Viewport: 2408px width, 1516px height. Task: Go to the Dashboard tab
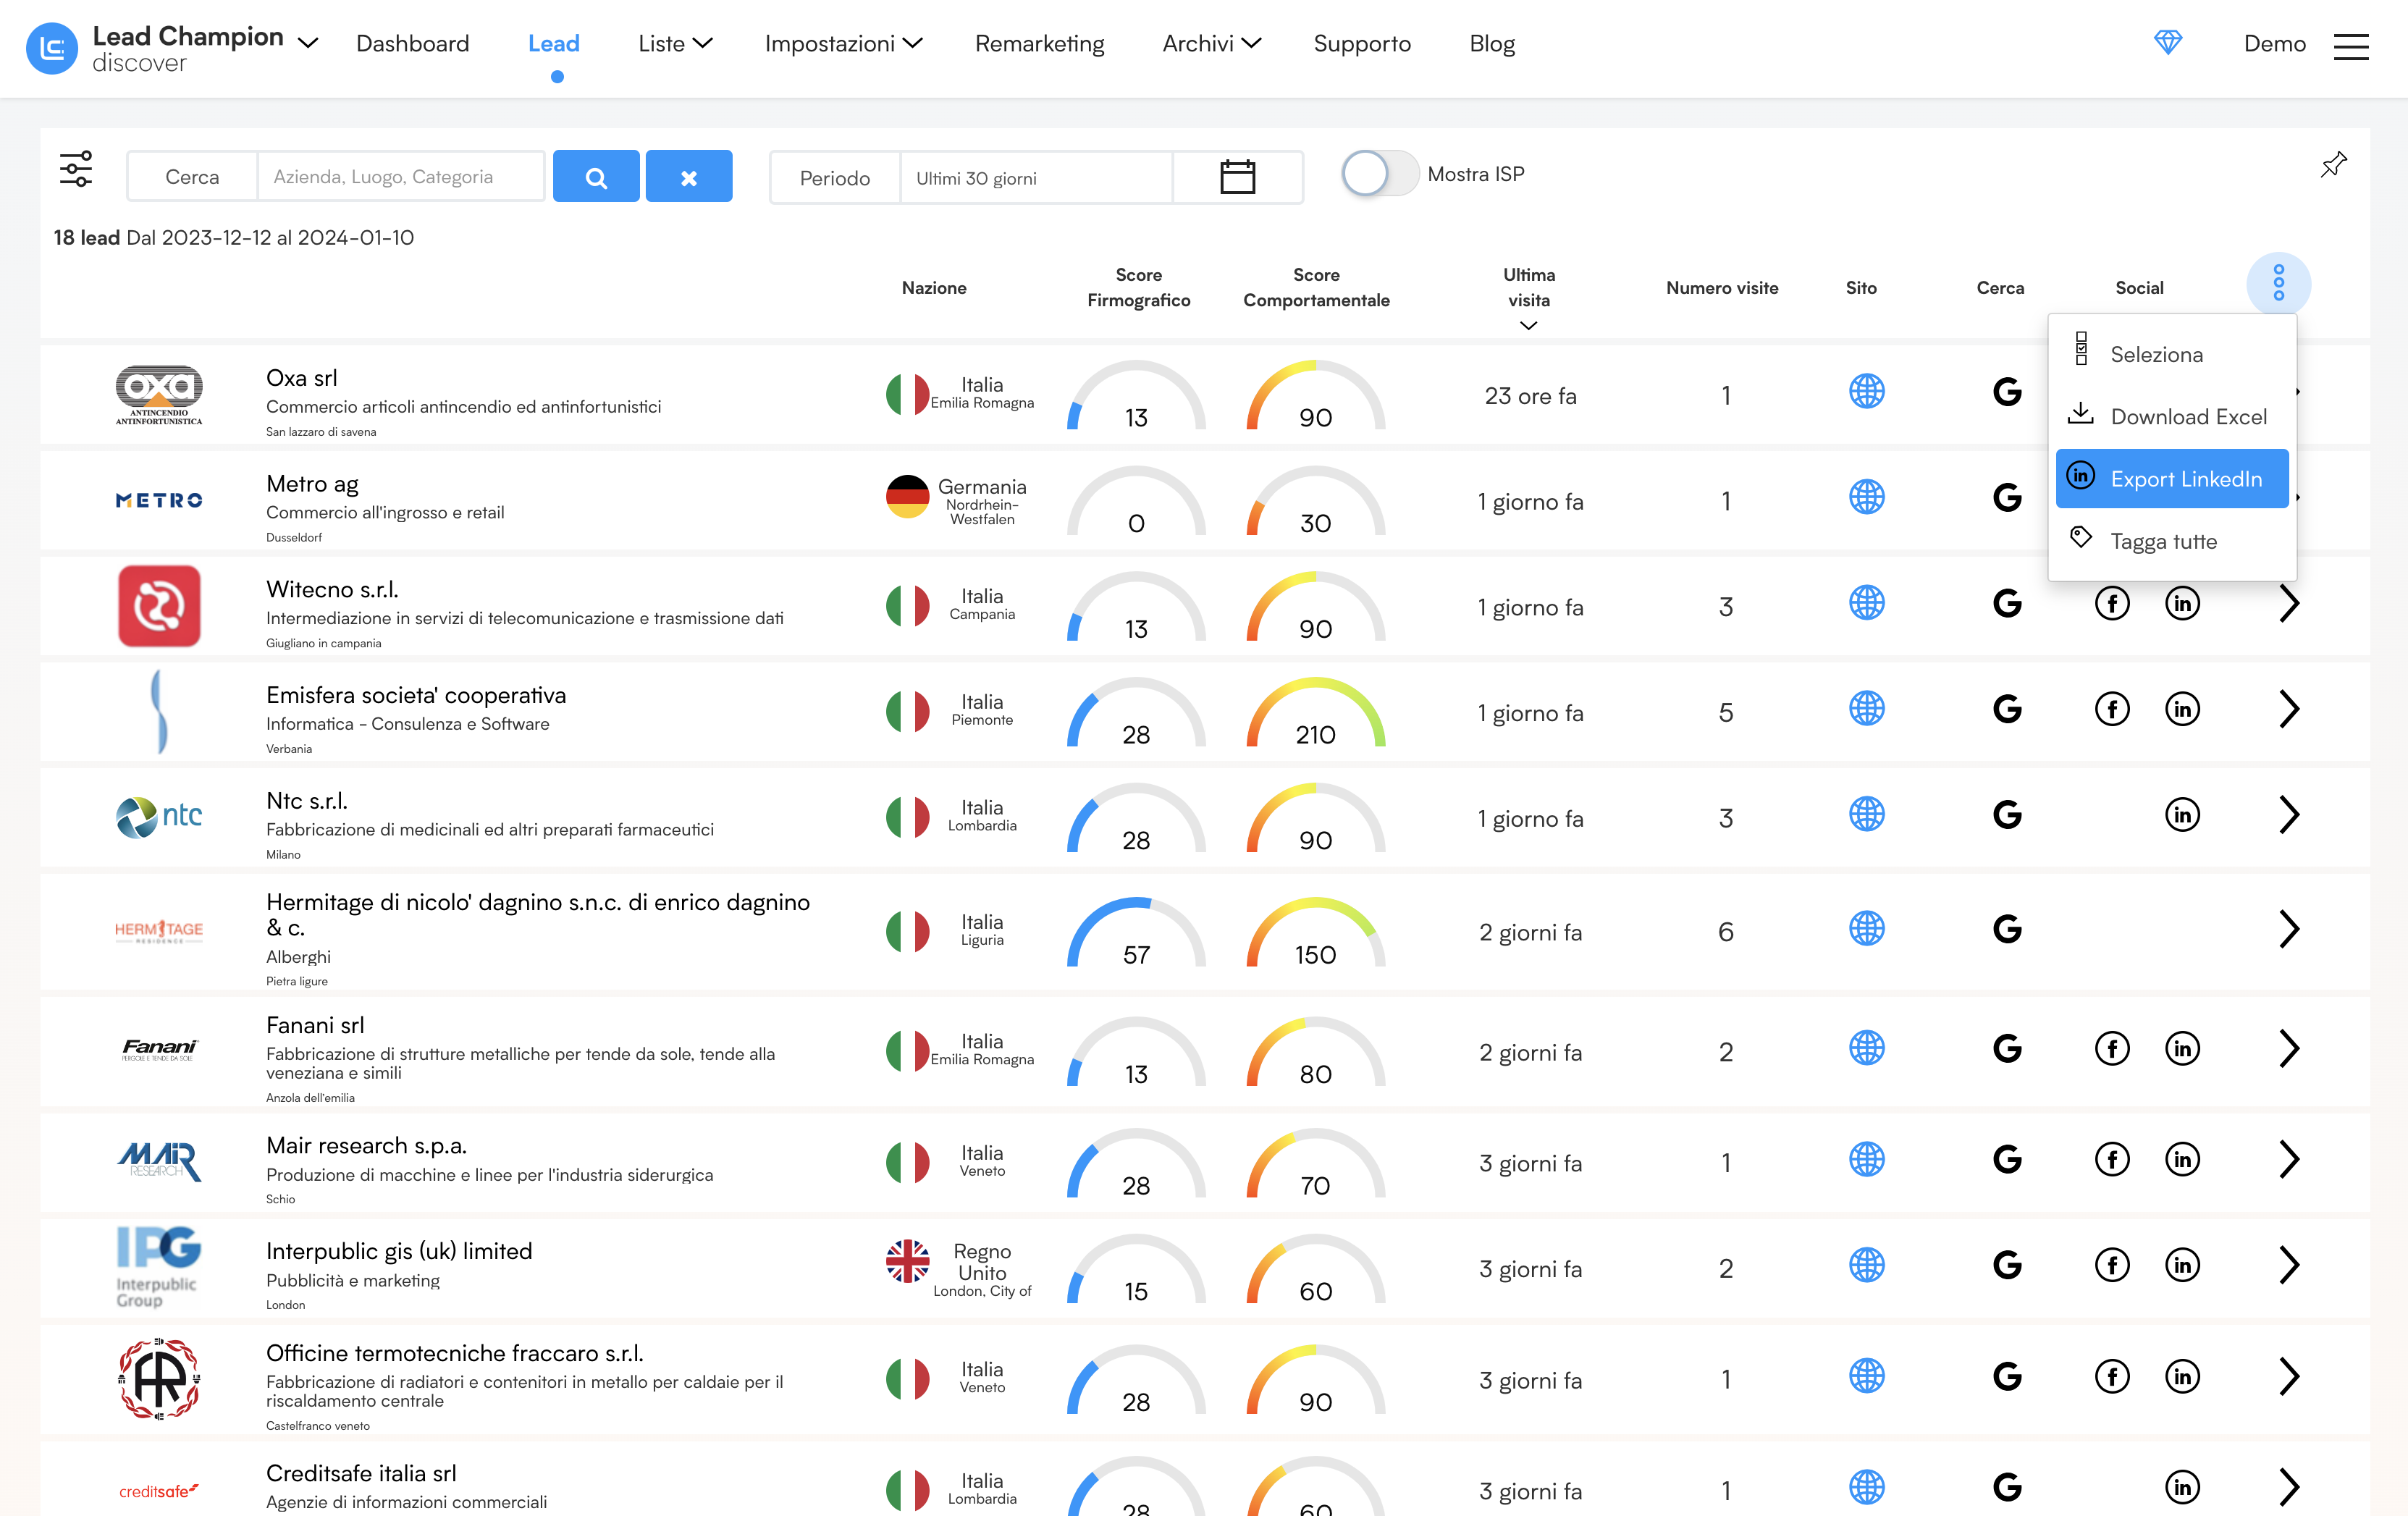point(412,43)
